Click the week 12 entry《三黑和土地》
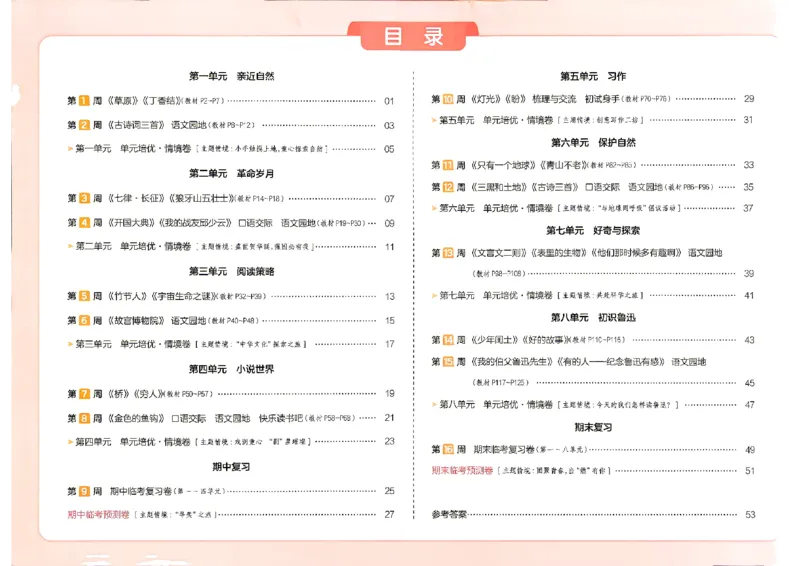Viewport: 800px width, 566px height. pos(593,187)
